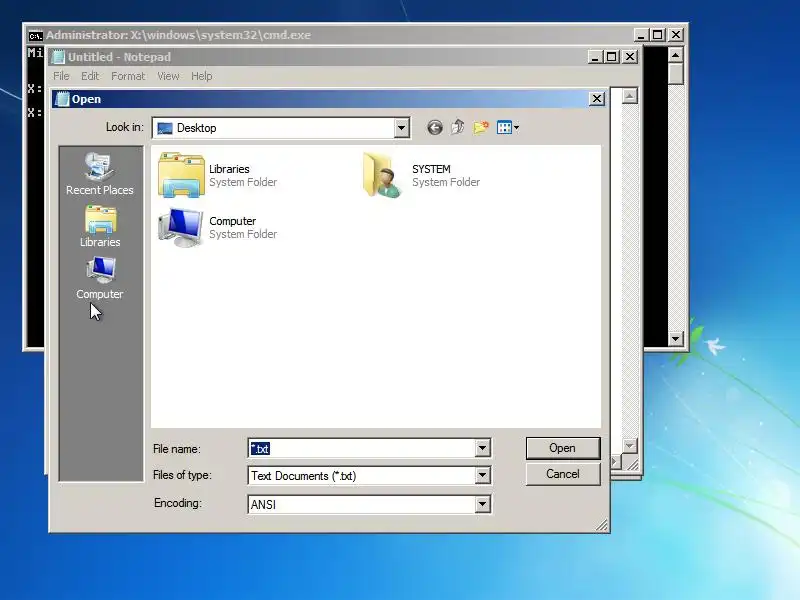800x600 pixels.
Task: Select Libraries in the left places bar
Action: pos(100,227)
